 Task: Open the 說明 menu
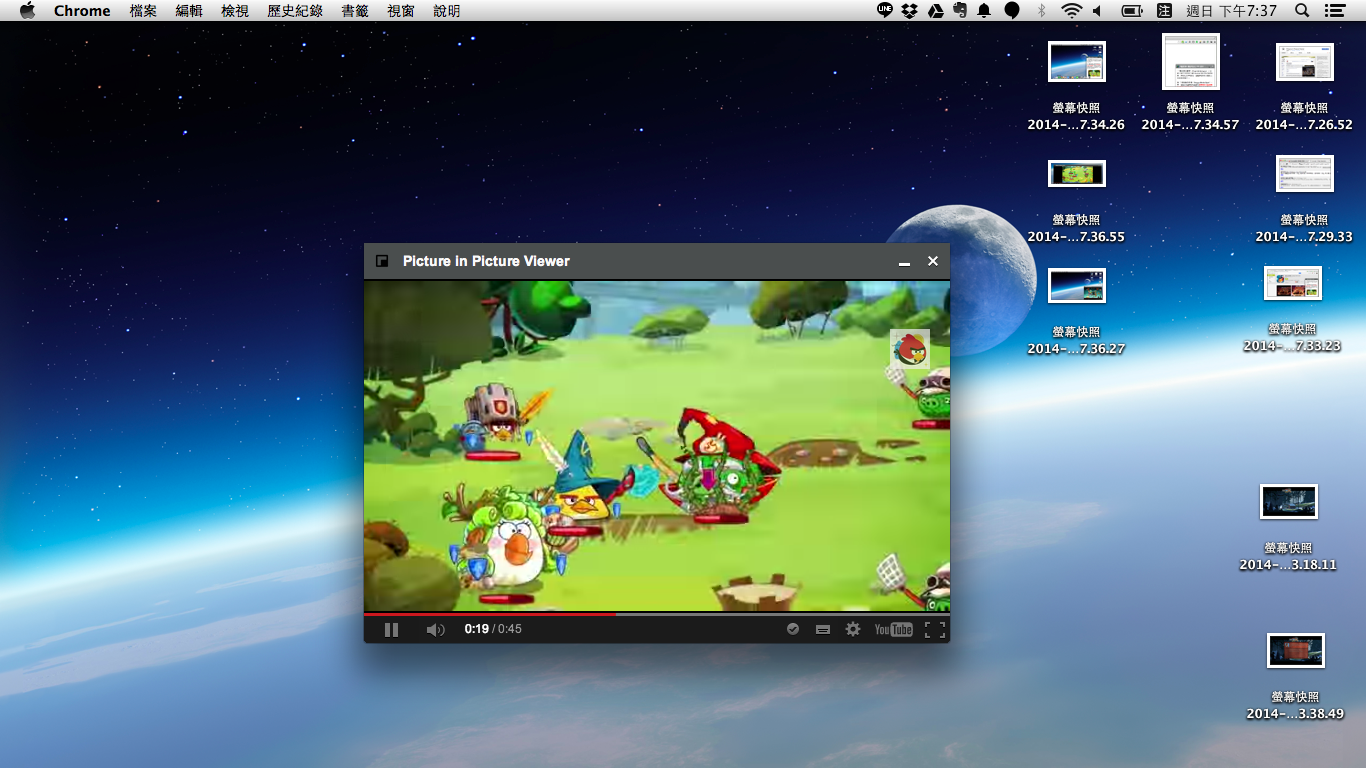(447, 11)
